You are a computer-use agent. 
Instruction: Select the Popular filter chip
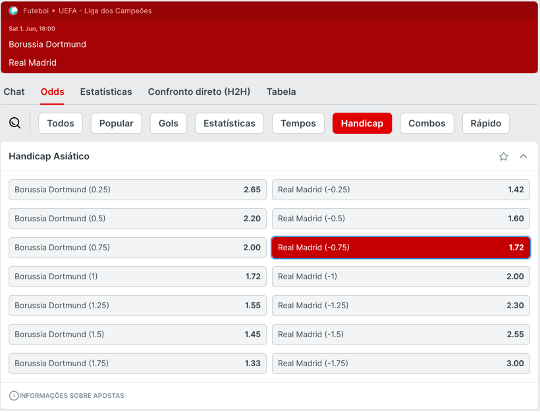116,123
